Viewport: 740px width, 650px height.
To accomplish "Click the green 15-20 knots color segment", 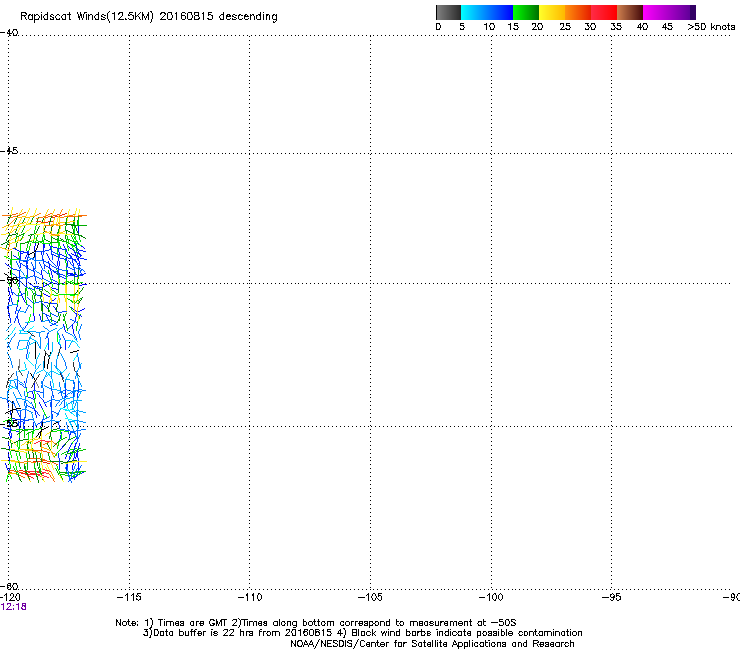I will click(x=526, y=12).
